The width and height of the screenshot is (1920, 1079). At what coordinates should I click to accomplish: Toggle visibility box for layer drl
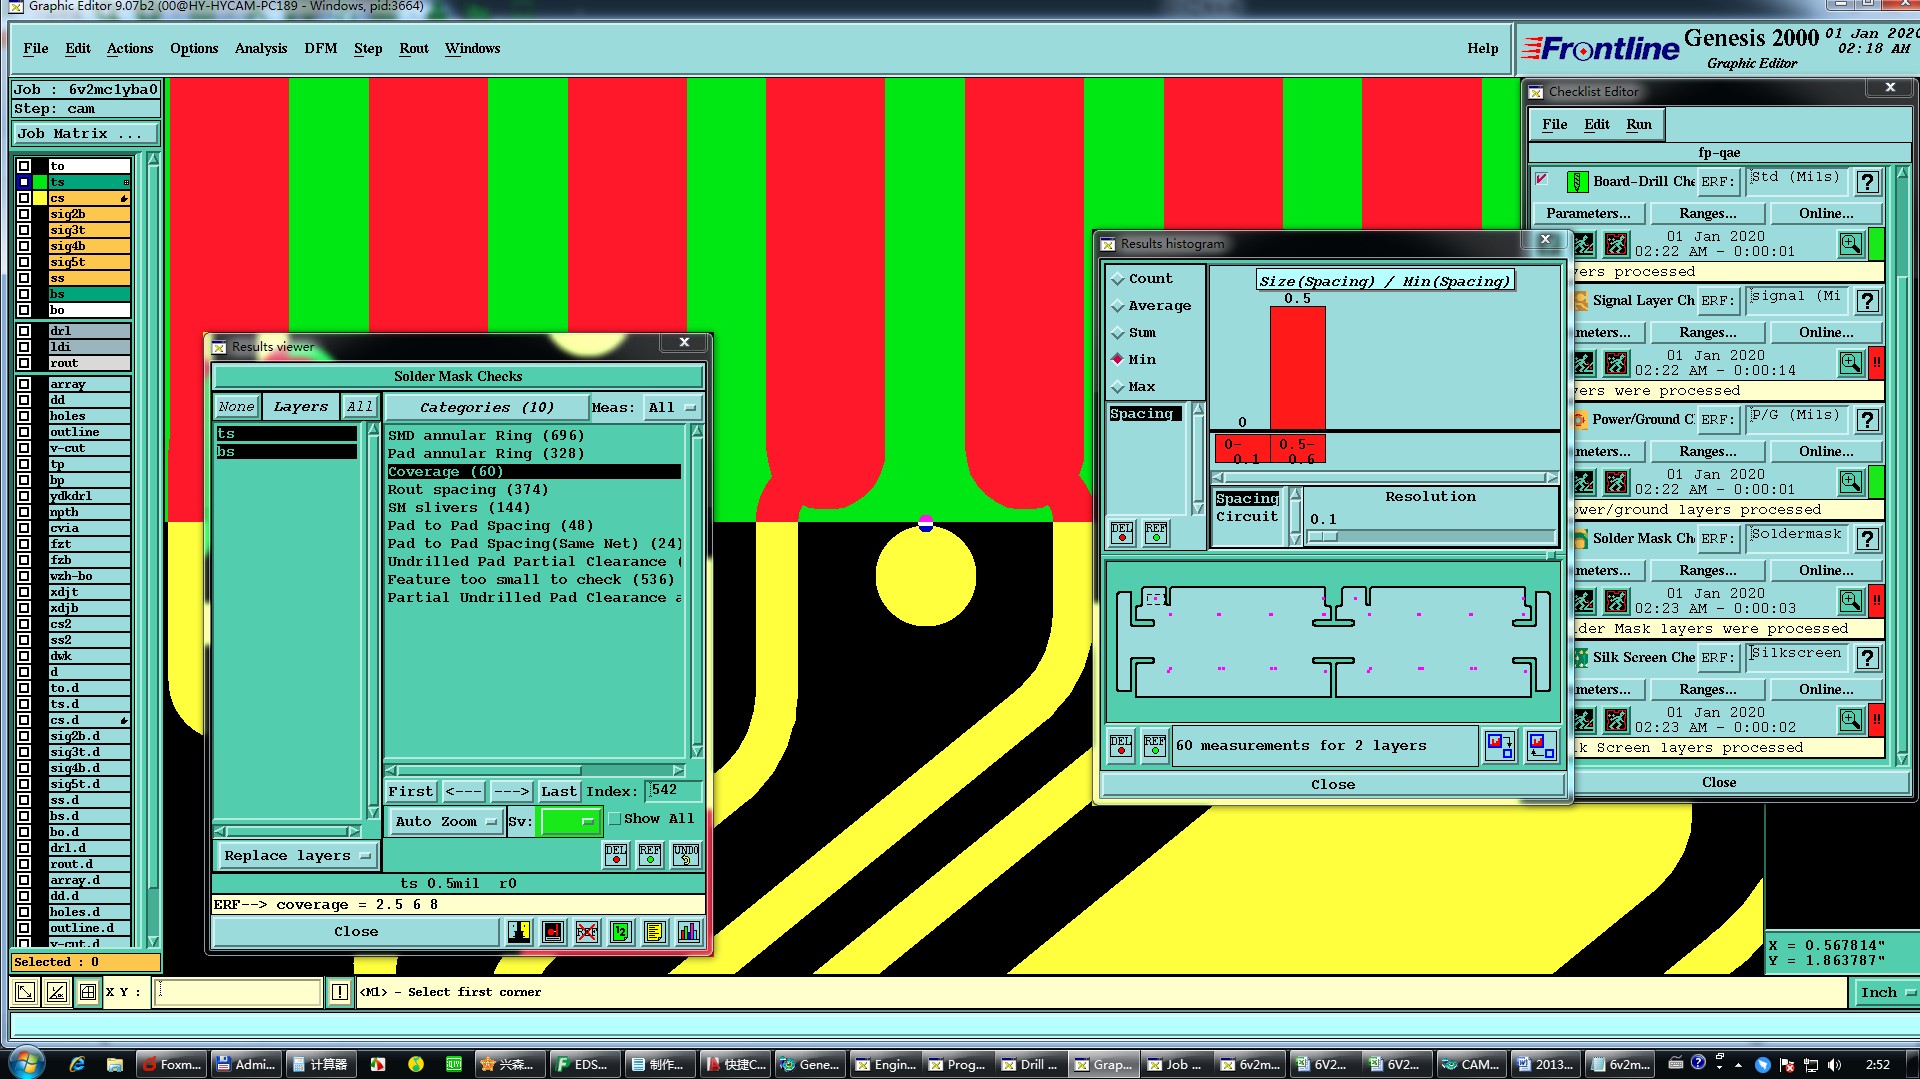tap(24, 331)
